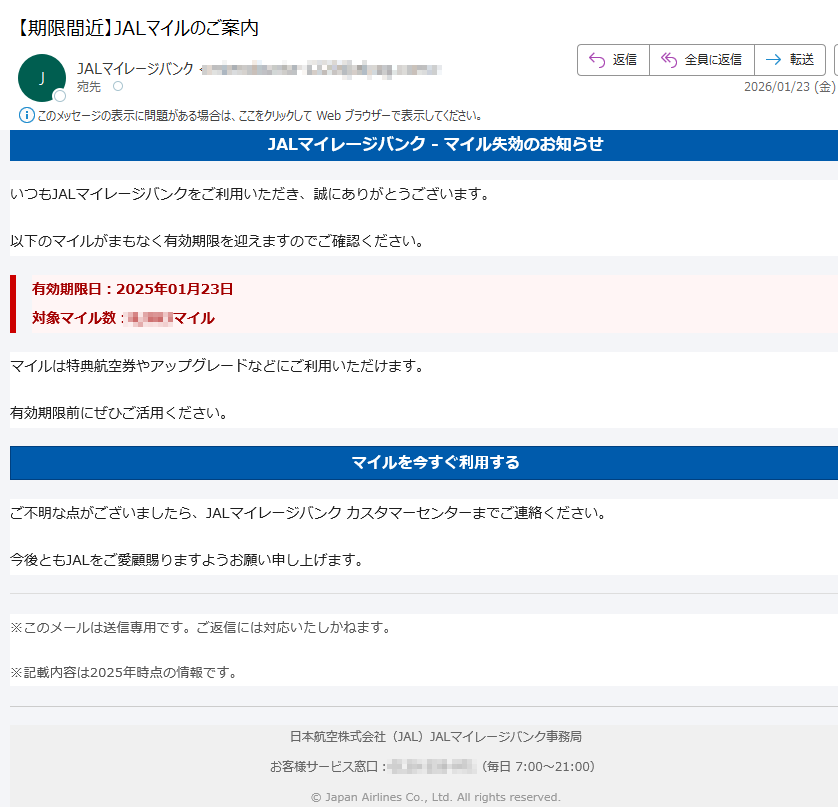Click the info icon in message notice bar

27,115
